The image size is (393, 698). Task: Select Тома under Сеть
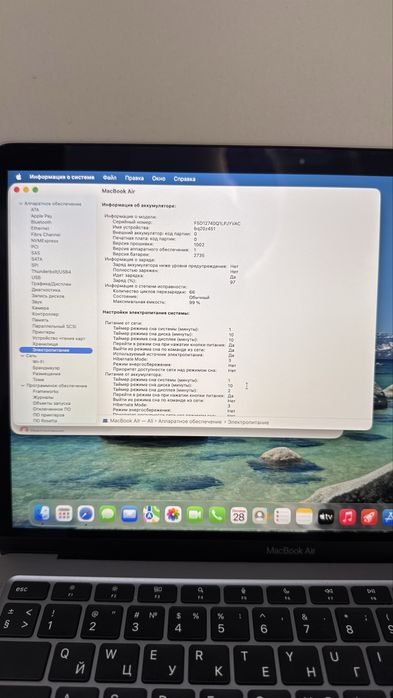[x=39, y=380]
